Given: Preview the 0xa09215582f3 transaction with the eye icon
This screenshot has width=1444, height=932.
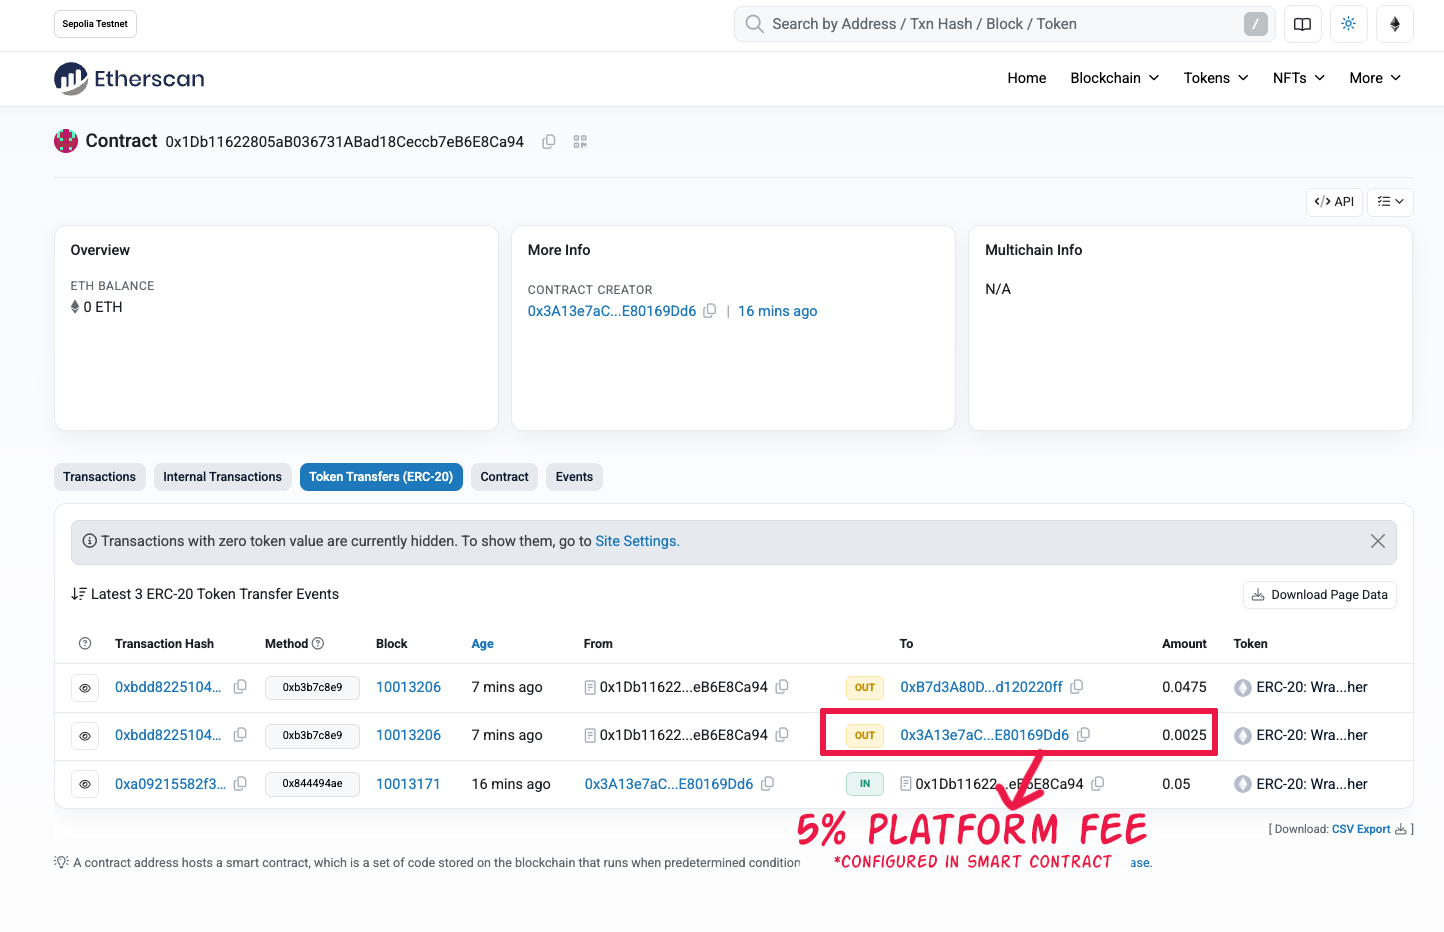Looking at the screenshot, I should [x=85, y=784].
